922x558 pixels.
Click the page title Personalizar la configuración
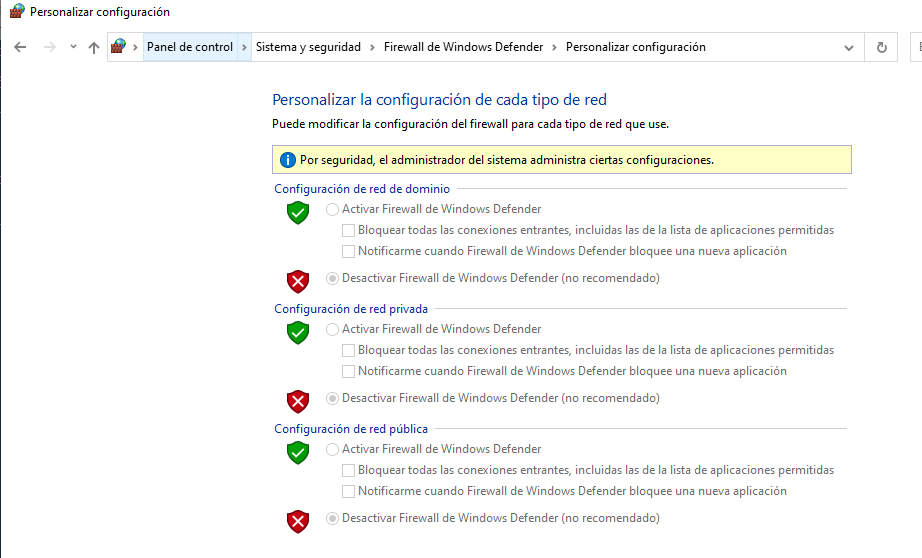pos(439,100)
